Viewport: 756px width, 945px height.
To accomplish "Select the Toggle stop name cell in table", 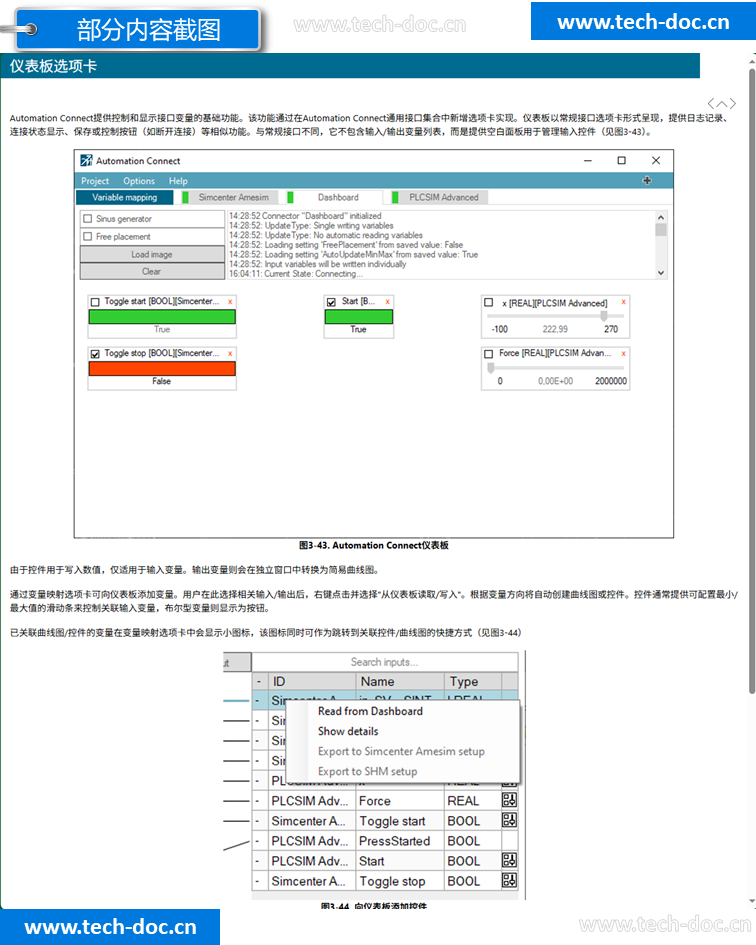I will [400, 881].
